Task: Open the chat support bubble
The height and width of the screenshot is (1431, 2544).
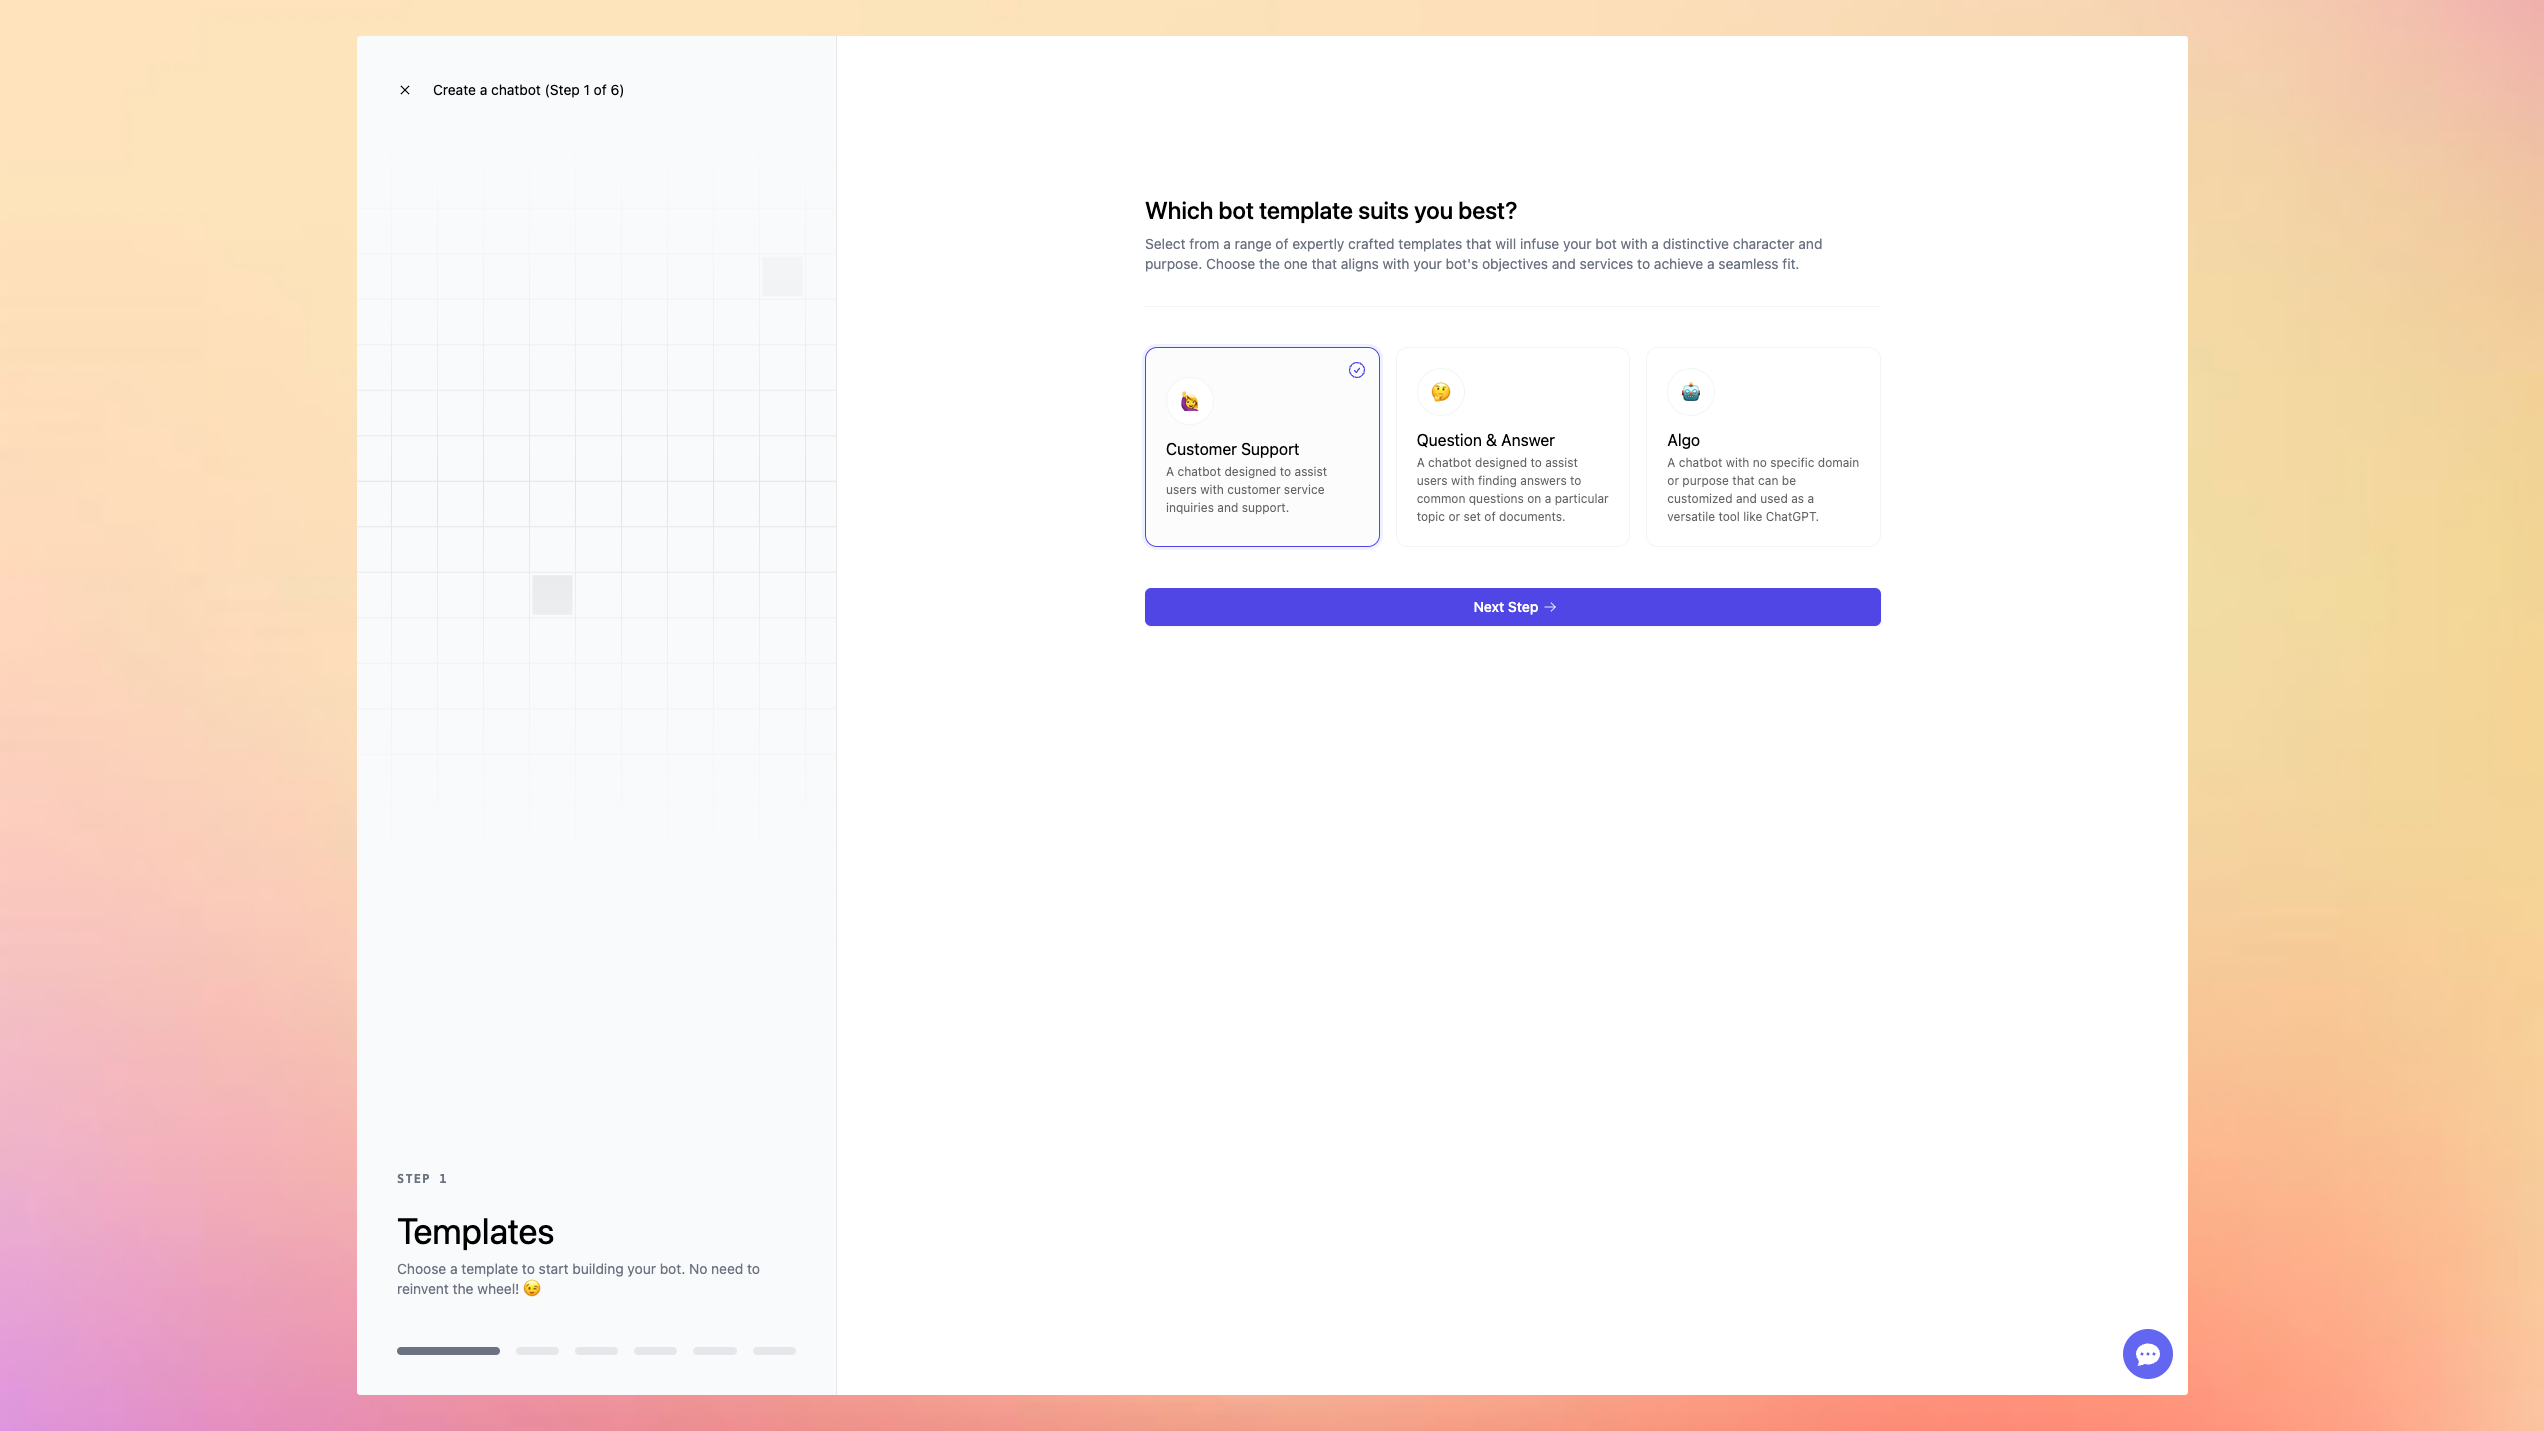Action: [2147, 1353]
